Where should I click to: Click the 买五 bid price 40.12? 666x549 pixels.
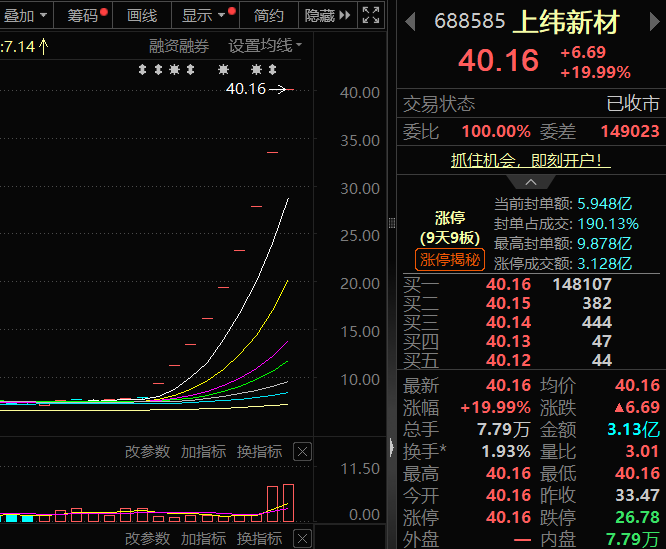coord(508,360)
